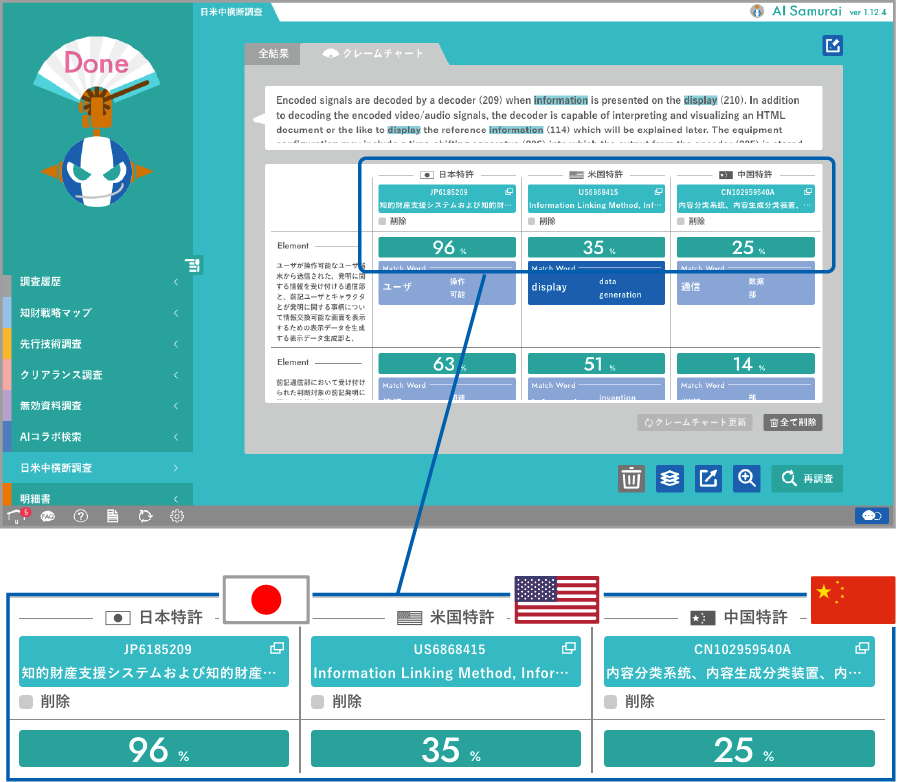The width and height of the screenshot is (900, 782).
Task: Click the trash can delete icon
Action: [631, 479]
